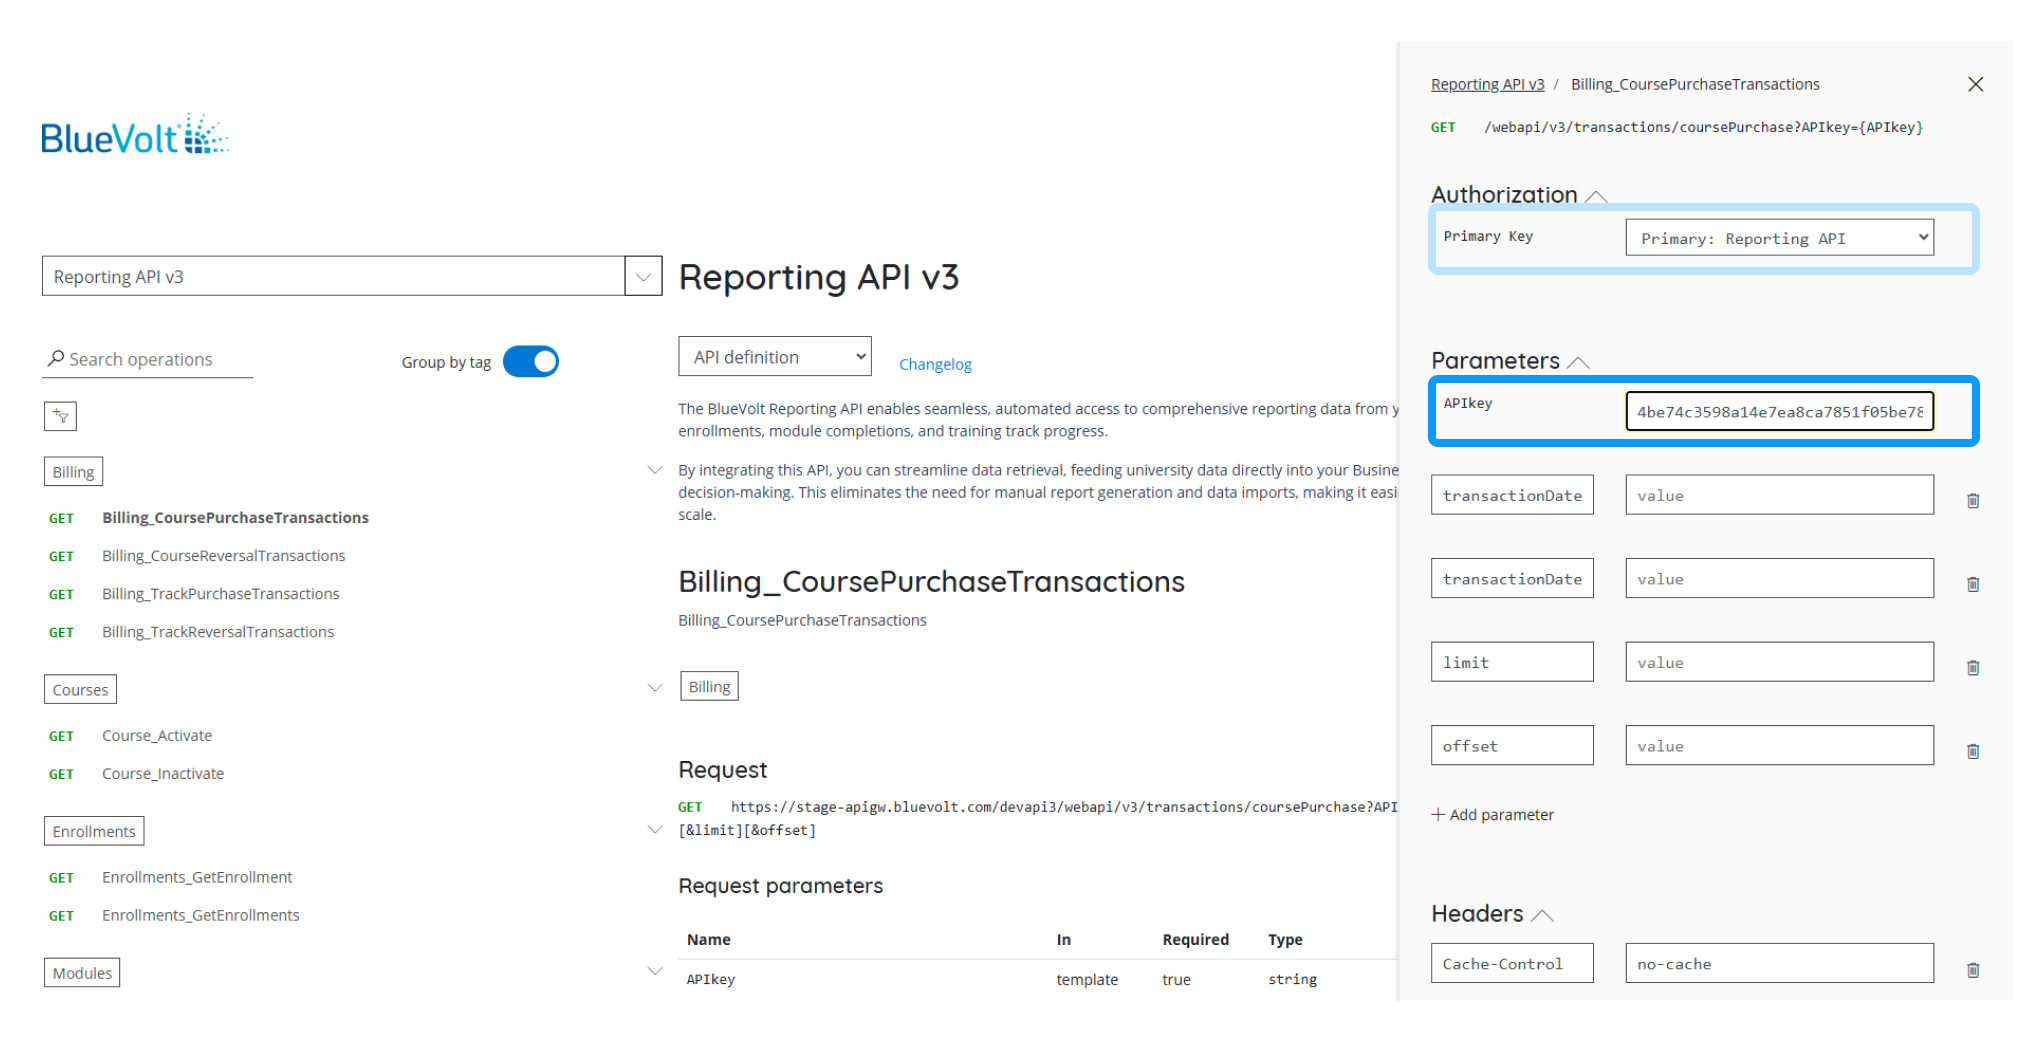Click first transactionDate value field
The width and height of the screenshot is (2036, 1042).
[1779, 495]
